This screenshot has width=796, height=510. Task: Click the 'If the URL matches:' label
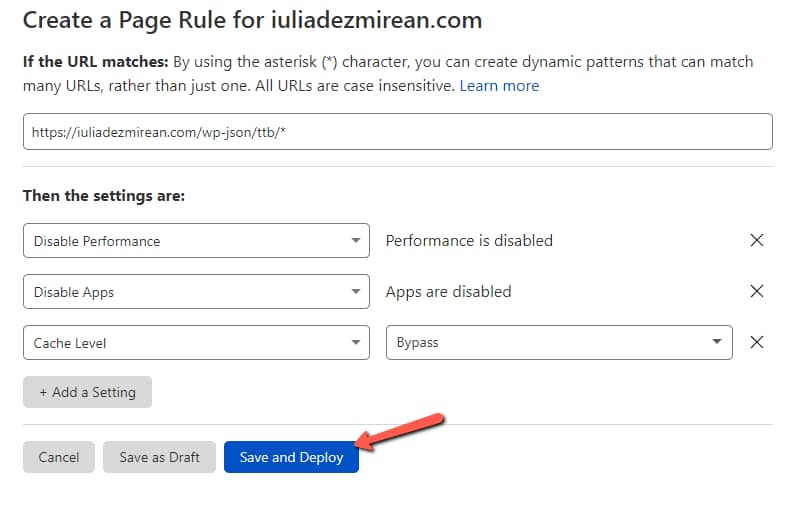pyautogui.click(x=95, y=62)
